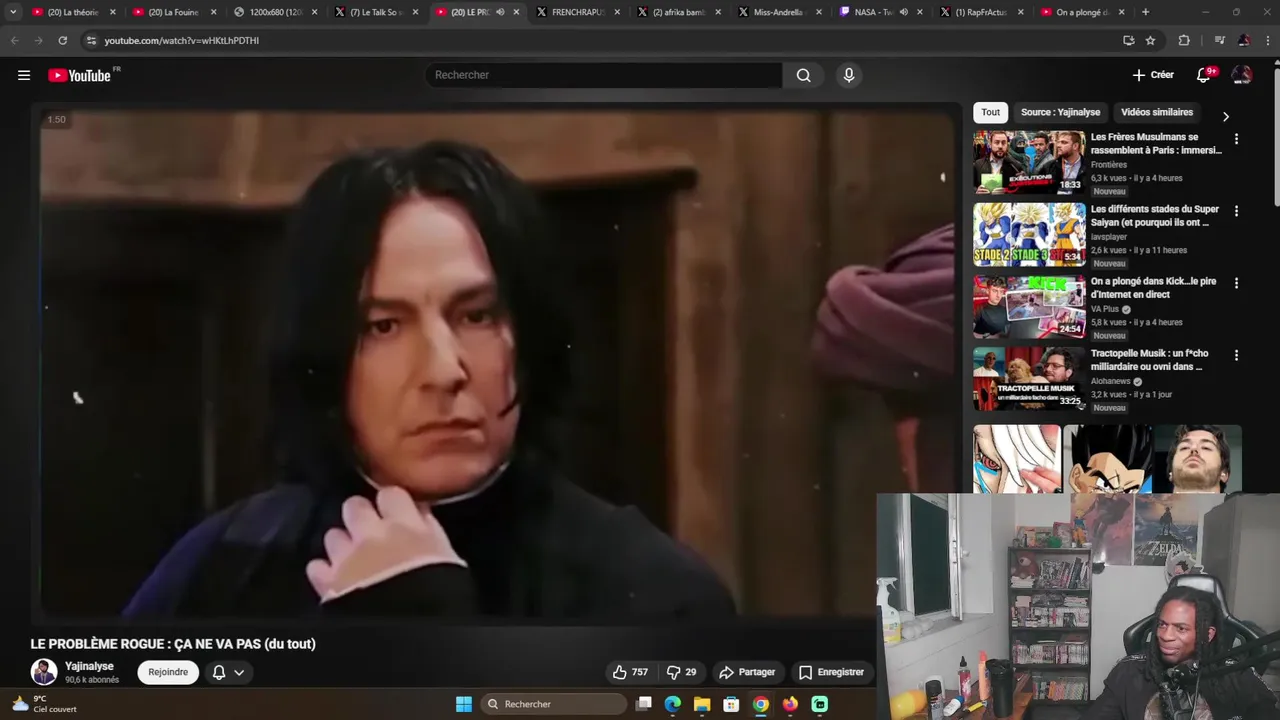
Task: Open Firefox from the taskbar
Action: point(790,704)
